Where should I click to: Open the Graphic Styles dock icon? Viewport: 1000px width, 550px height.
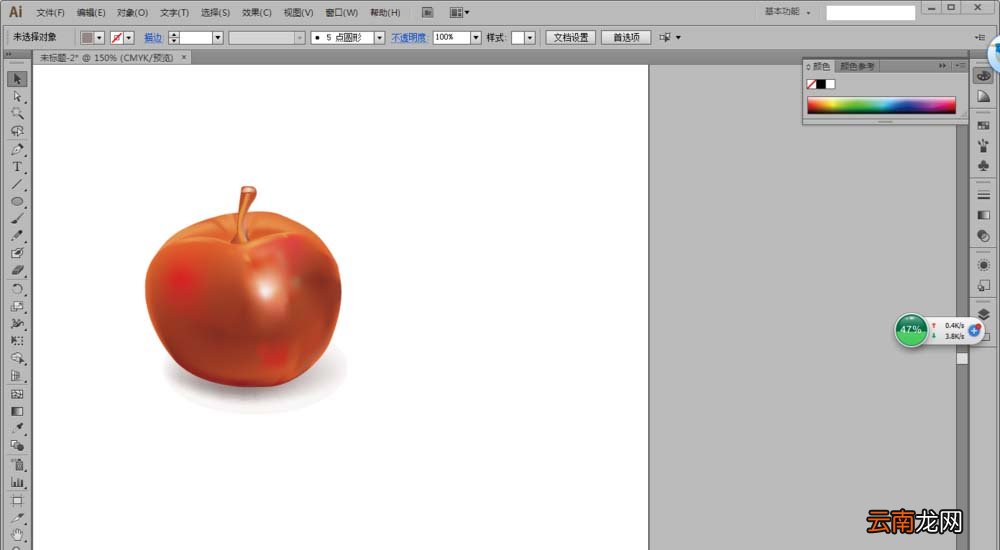click(983, 285)
